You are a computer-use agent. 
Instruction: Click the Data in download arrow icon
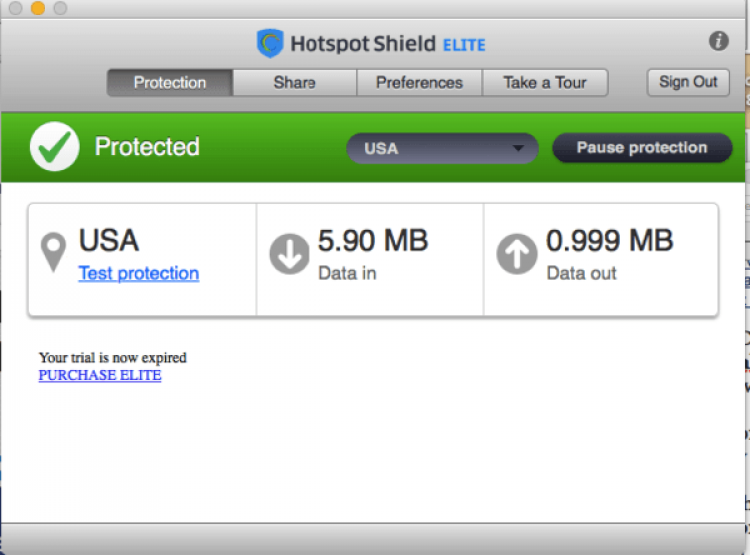[x=289, y=254]
